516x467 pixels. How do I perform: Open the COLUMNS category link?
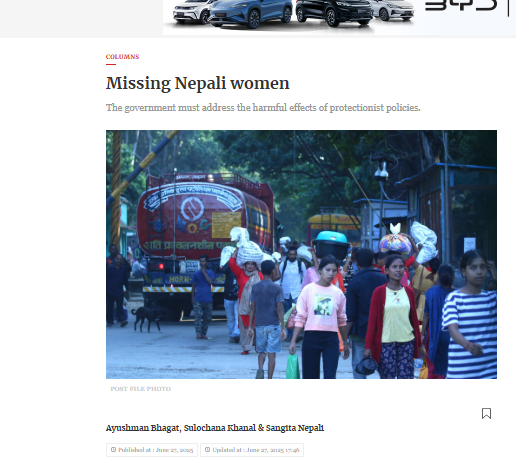(x=122, y=57)
